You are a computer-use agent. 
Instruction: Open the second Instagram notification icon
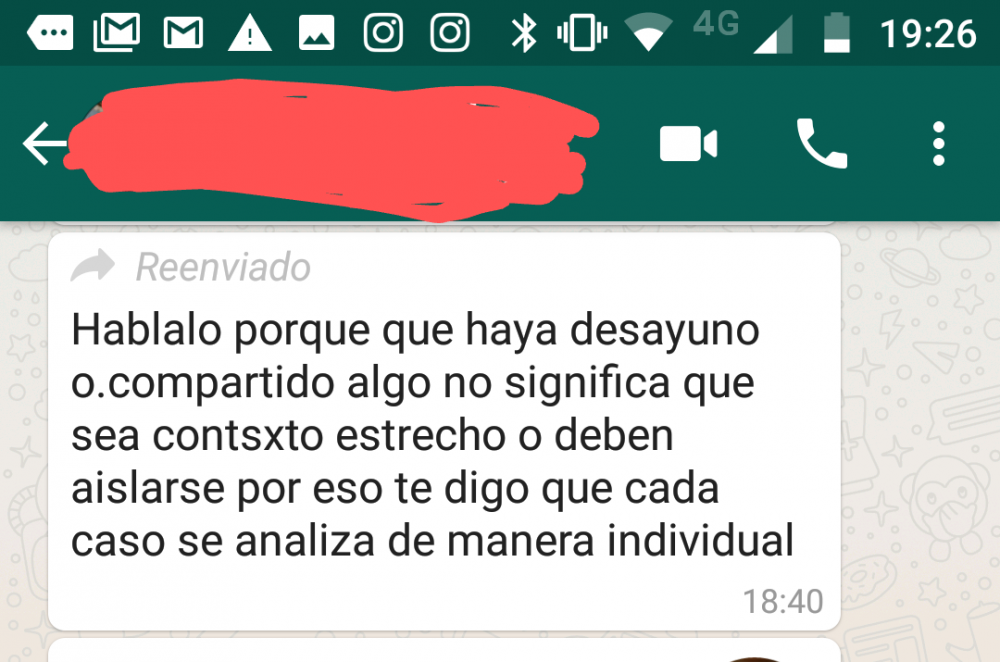tap(450, 33)
